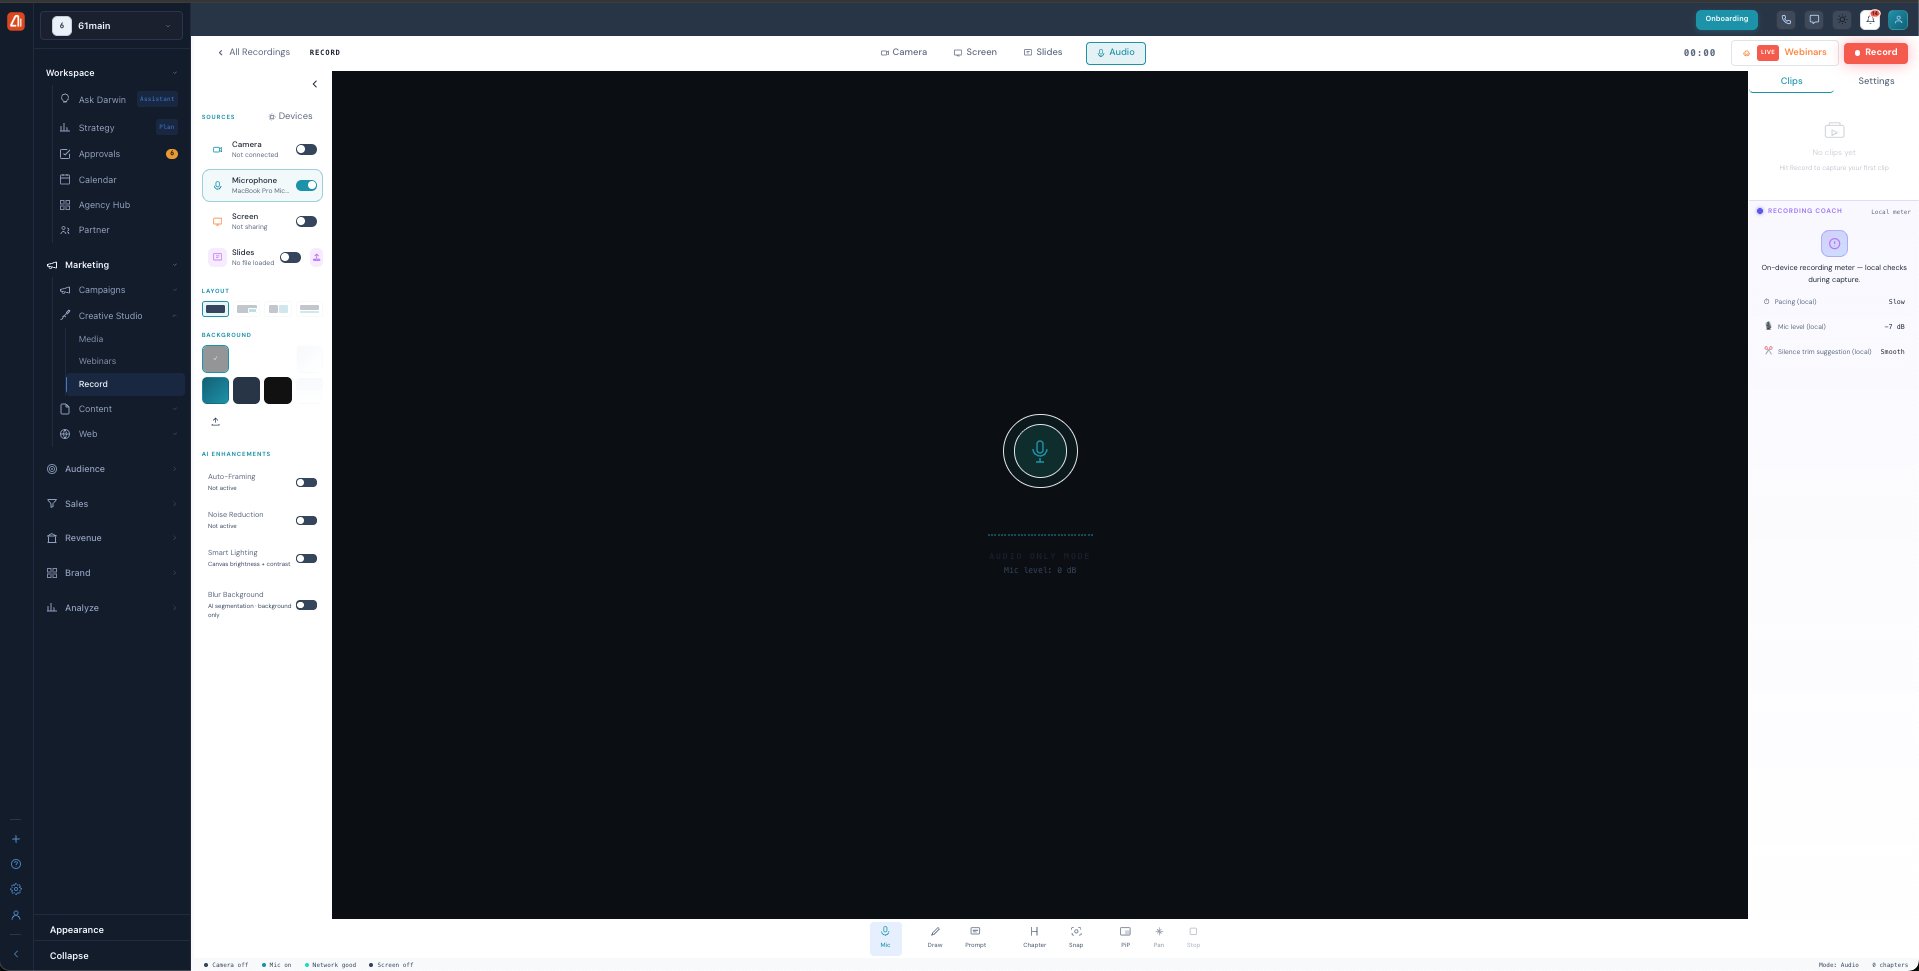Viewport: 1919px width, 971px height.
Task: Switch to the Camera mode tab
Action: click(x=904, y=52)
